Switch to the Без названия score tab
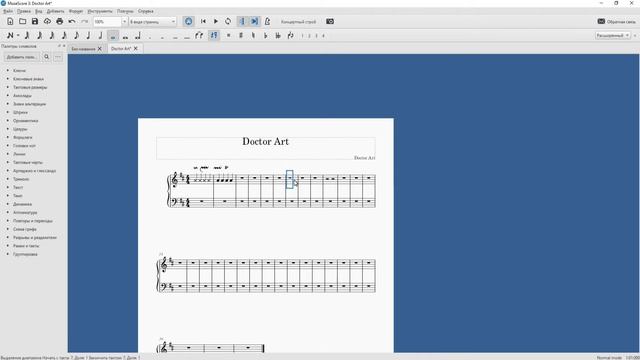Screen dimensions: 640x360 pos(83,49)
